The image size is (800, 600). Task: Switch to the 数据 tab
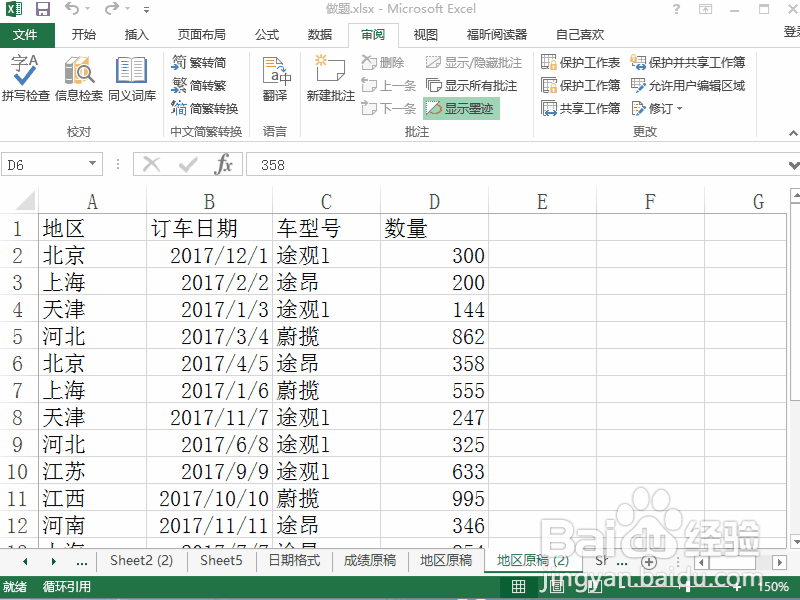[x=320, y=35]
